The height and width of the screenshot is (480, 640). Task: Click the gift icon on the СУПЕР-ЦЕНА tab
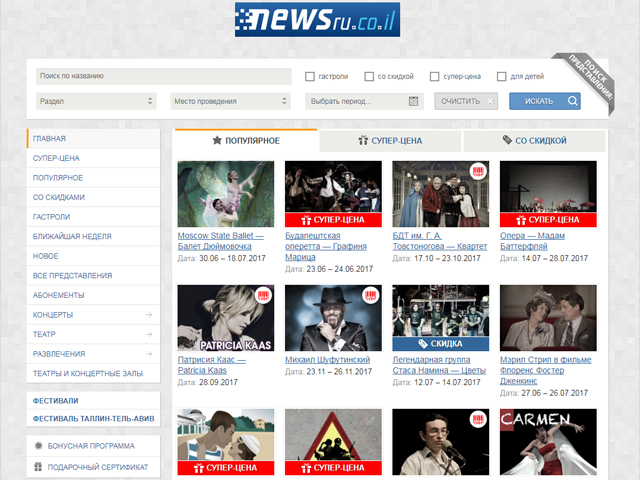tap(363, 140)
